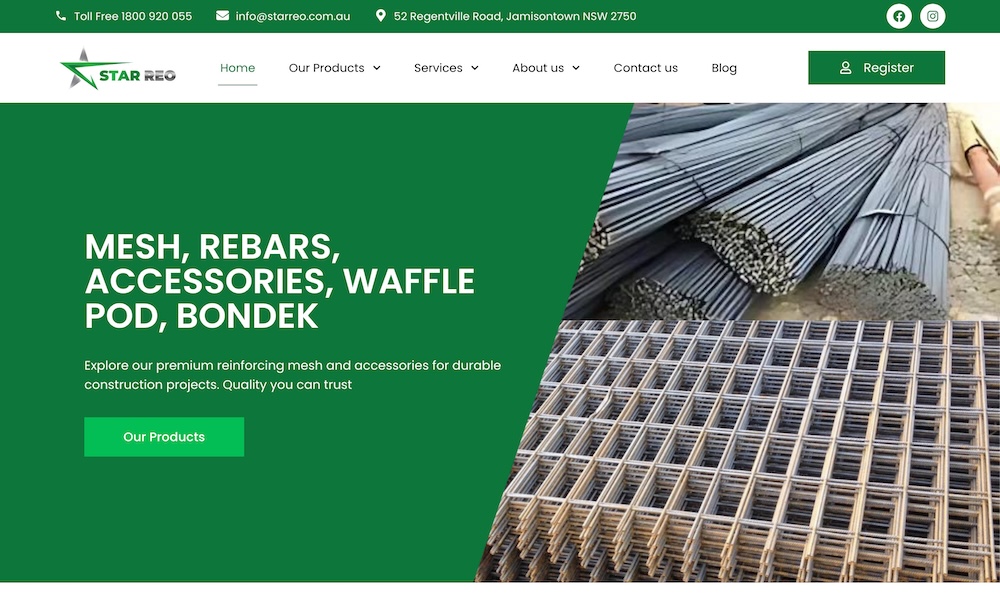
Task: Open the Facebook social icon
Action: point(899,16)
